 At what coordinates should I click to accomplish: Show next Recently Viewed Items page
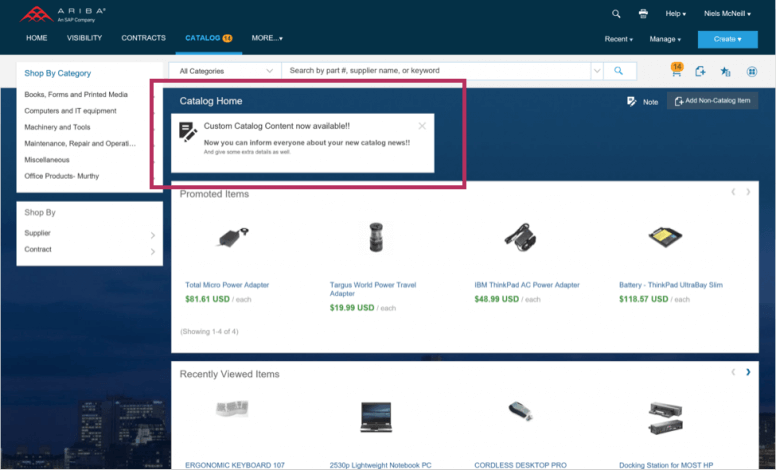point(748,372)
